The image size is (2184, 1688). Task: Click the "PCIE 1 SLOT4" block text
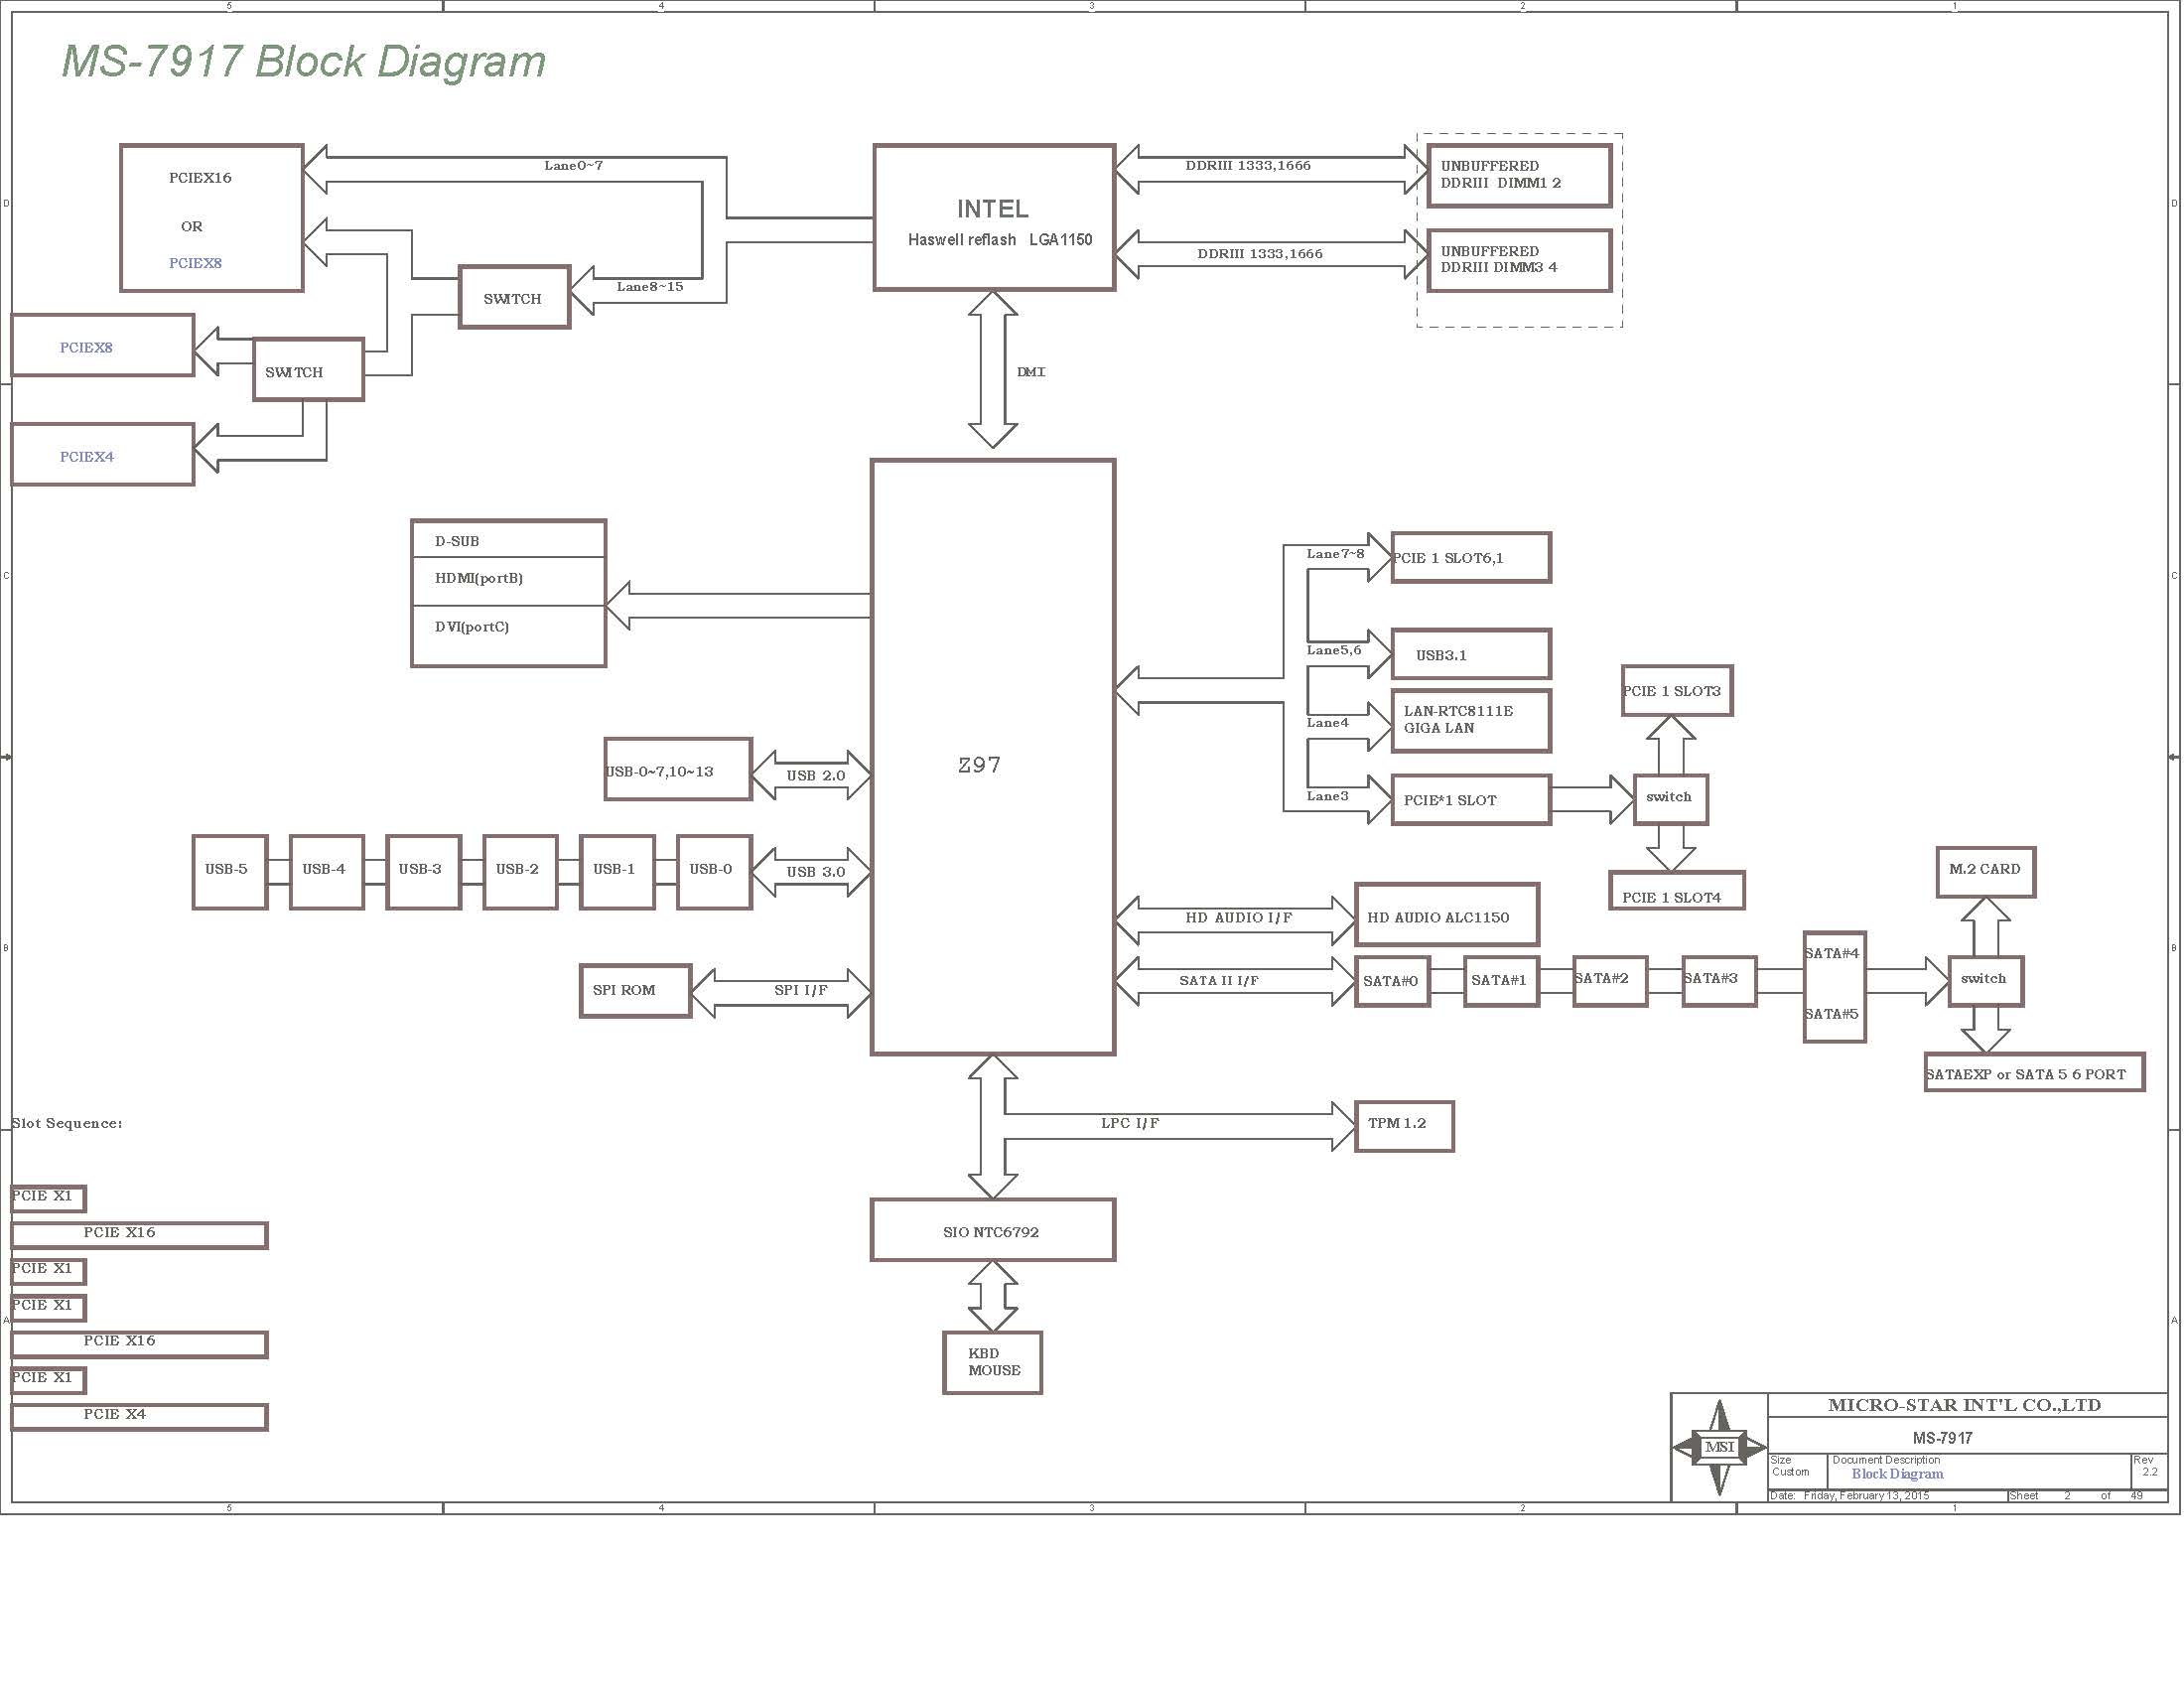point(1672,898)
